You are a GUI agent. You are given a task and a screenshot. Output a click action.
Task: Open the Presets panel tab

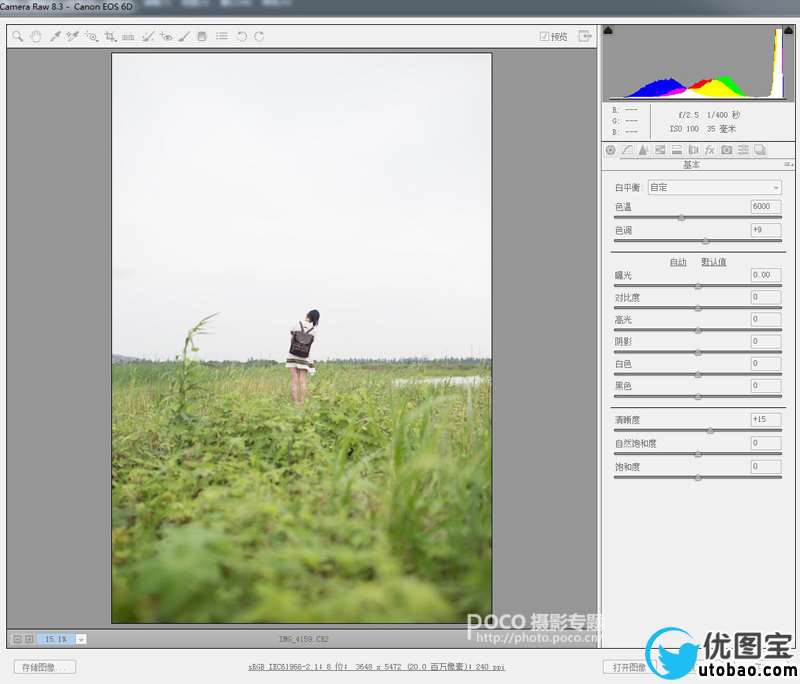(743, 150)
